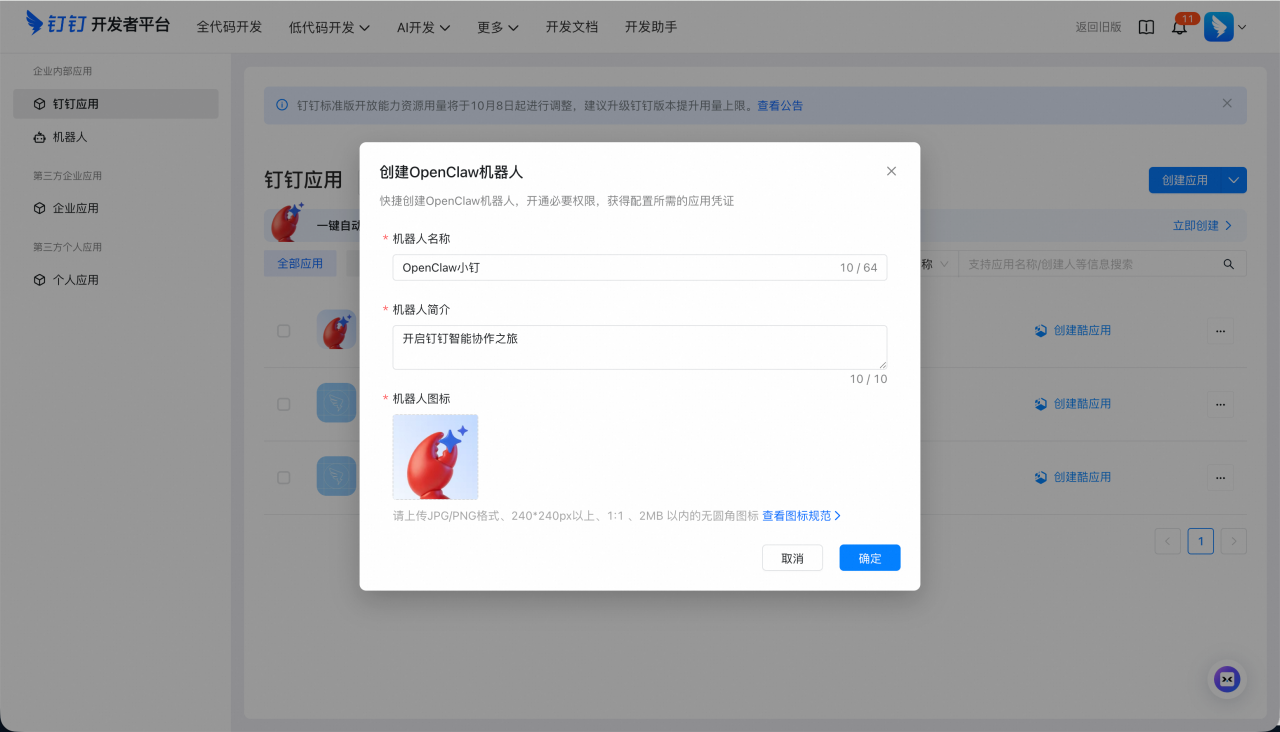Click the 取消 button in the dialog

792,558
